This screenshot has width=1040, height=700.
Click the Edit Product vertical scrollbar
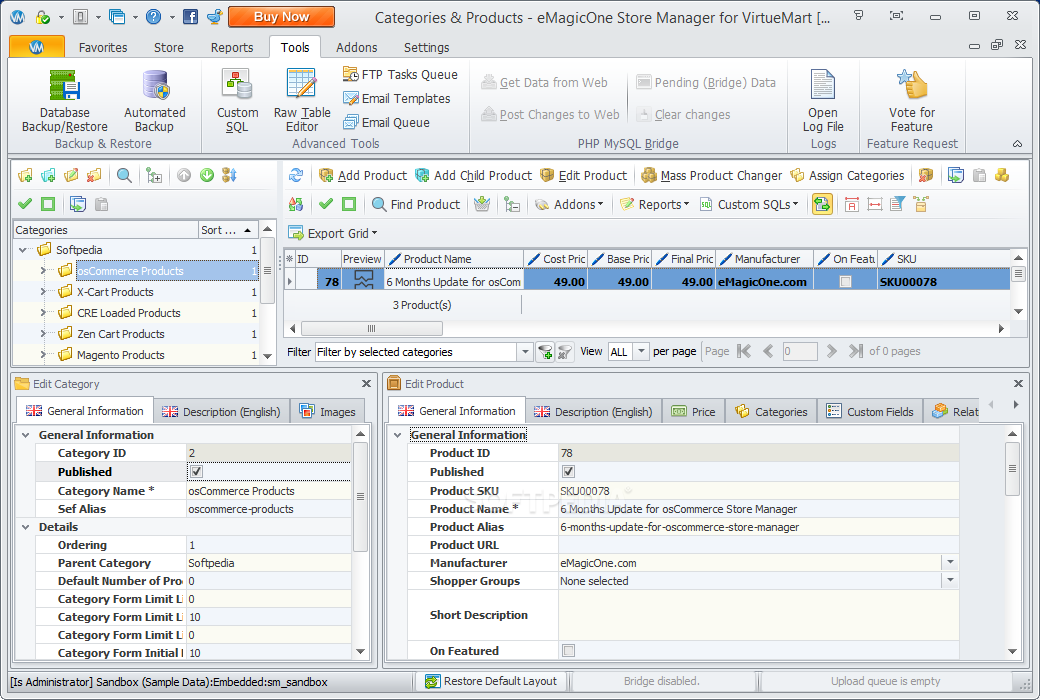tap(1012, 468)
